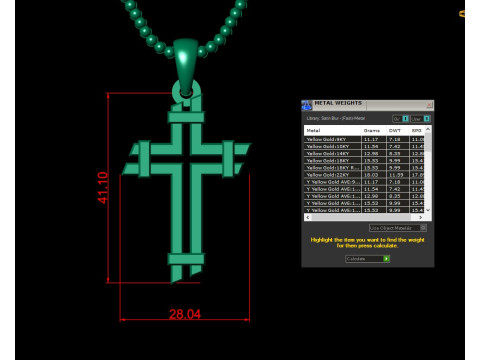Click the Calculate button
The height and width of the screenshot is (360, 480).
click(x=367, y=259)
